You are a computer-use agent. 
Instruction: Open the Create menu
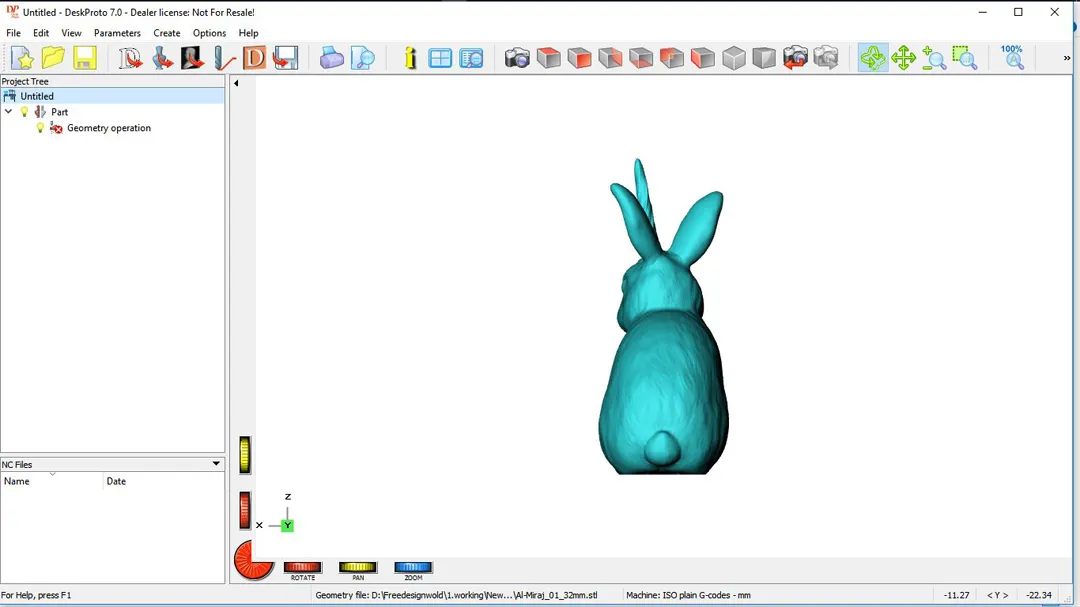click(167, 33)
